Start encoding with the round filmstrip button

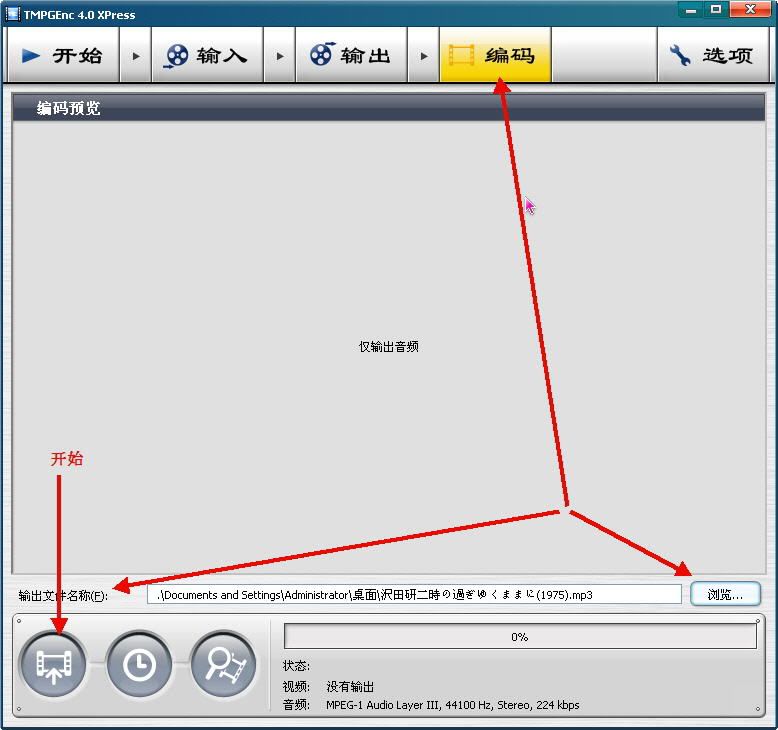point(53,665)
